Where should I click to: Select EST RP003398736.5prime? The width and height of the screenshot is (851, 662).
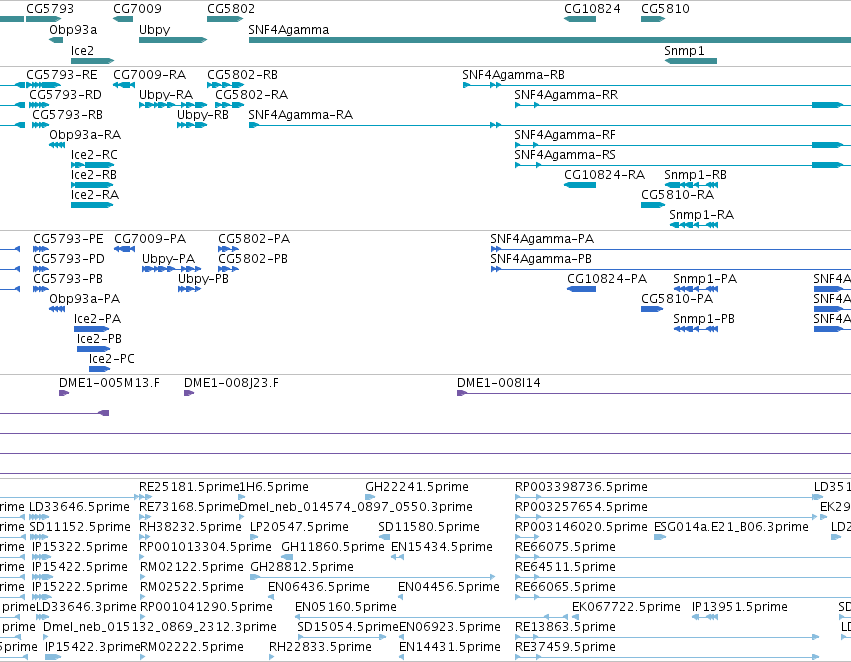pos(581,487)
